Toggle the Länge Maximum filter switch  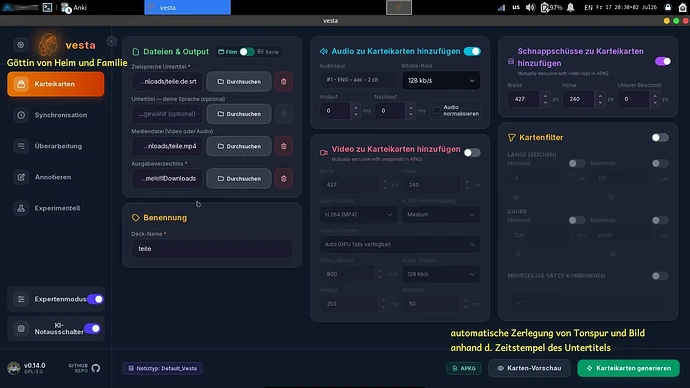pos(660,164)
